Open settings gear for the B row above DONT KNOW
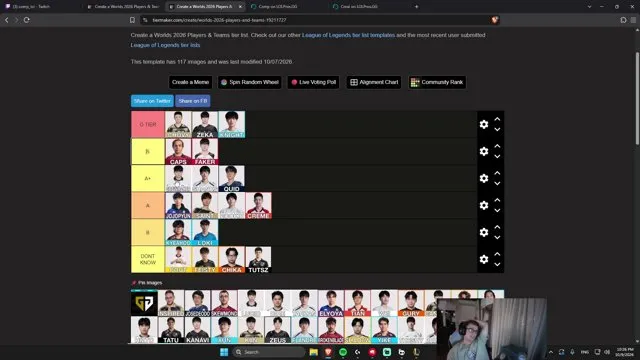This screenshot has width=640, height=360. (x=484, y=232)
